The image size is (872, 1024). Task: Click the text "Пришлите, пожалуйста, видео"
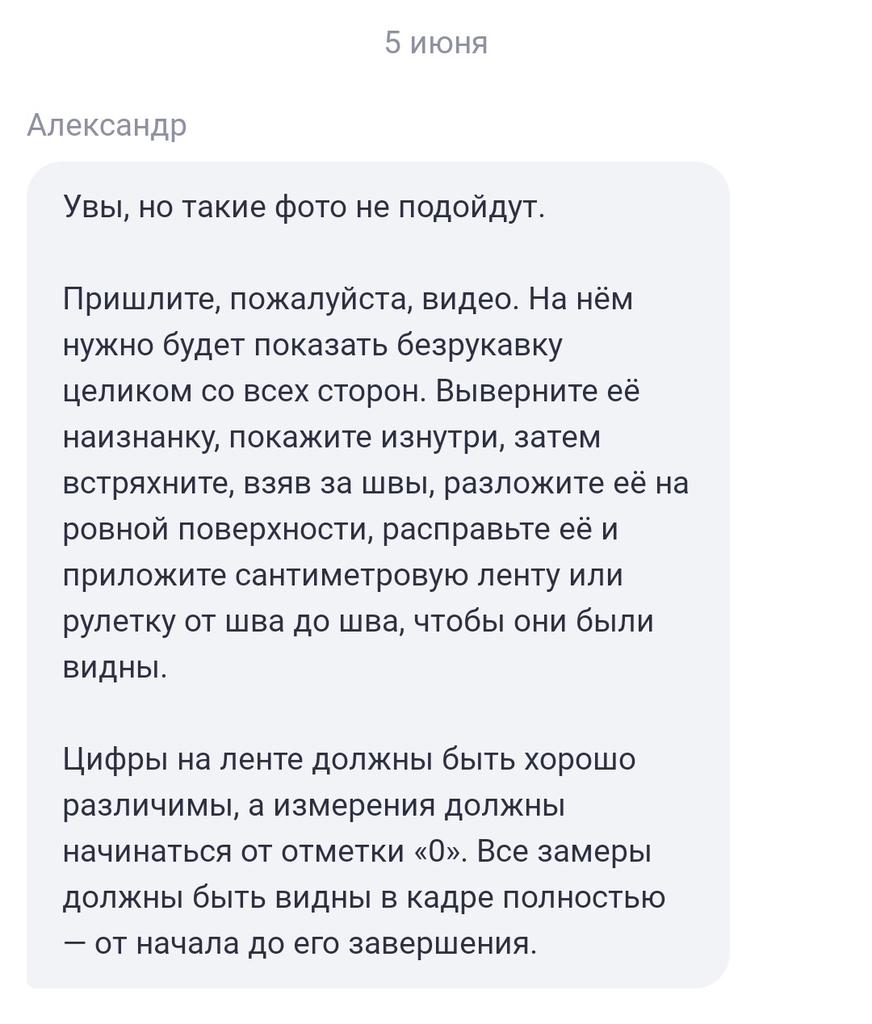290,299
